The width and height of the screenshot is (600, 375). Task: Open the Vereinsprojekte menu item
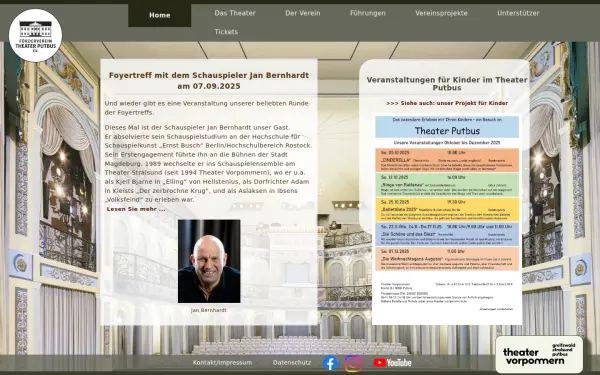(441, 13)
